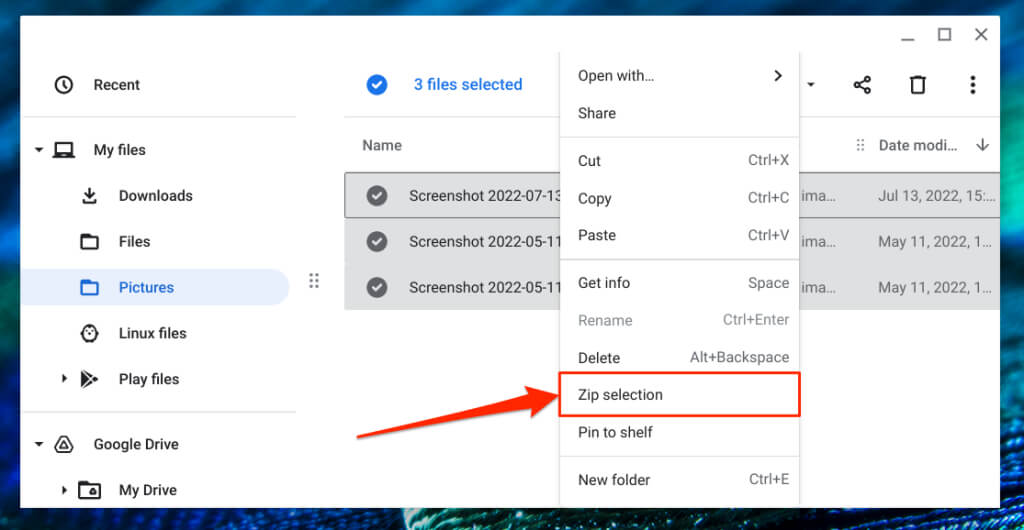Collapse the My files tree
Viewport: 1024px width, 530px height.
click(x=39, y=150)
